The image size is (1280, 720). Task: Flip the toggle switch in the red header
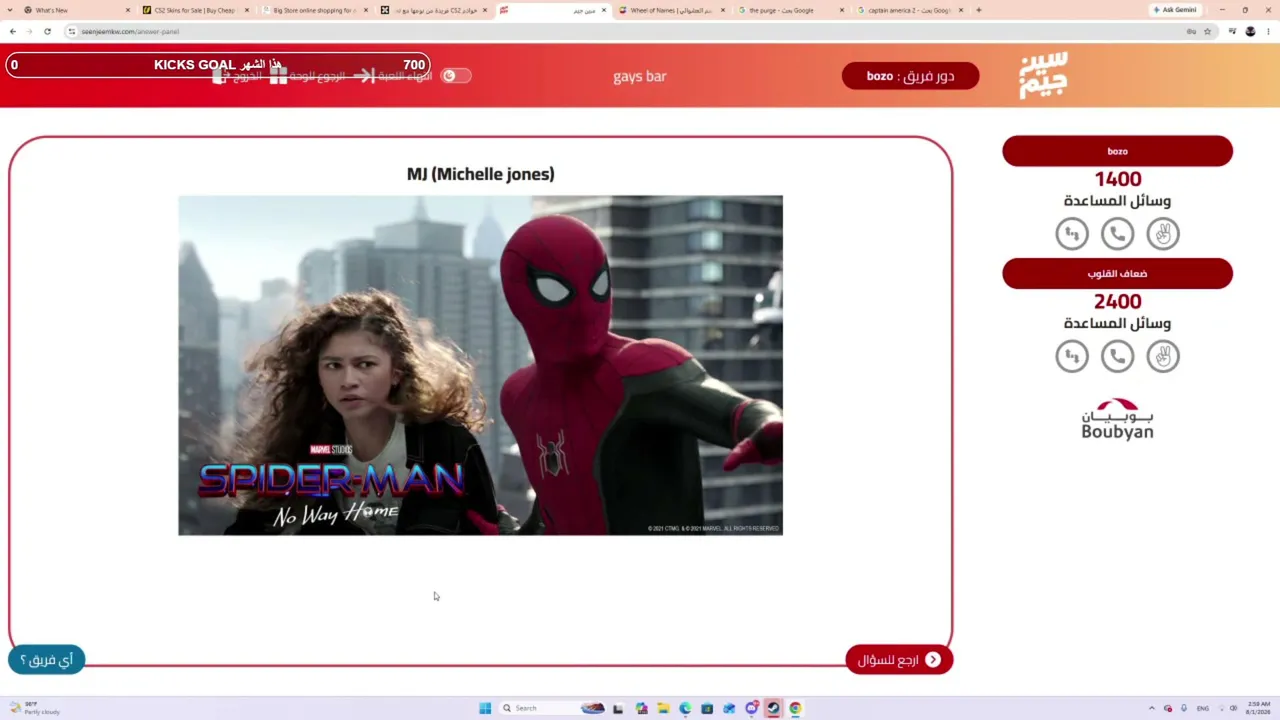(455, 76)
